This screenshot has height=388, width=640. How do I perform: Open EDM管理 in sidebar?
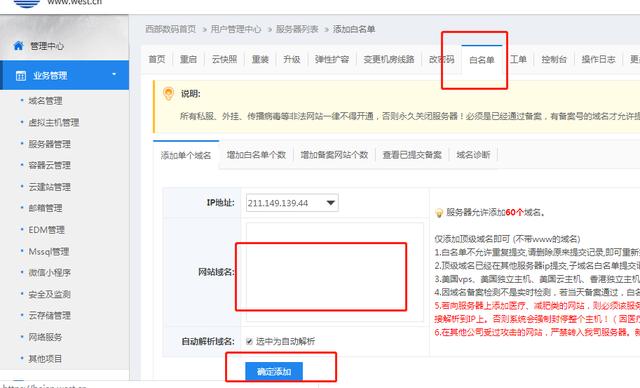click(46, 230)
